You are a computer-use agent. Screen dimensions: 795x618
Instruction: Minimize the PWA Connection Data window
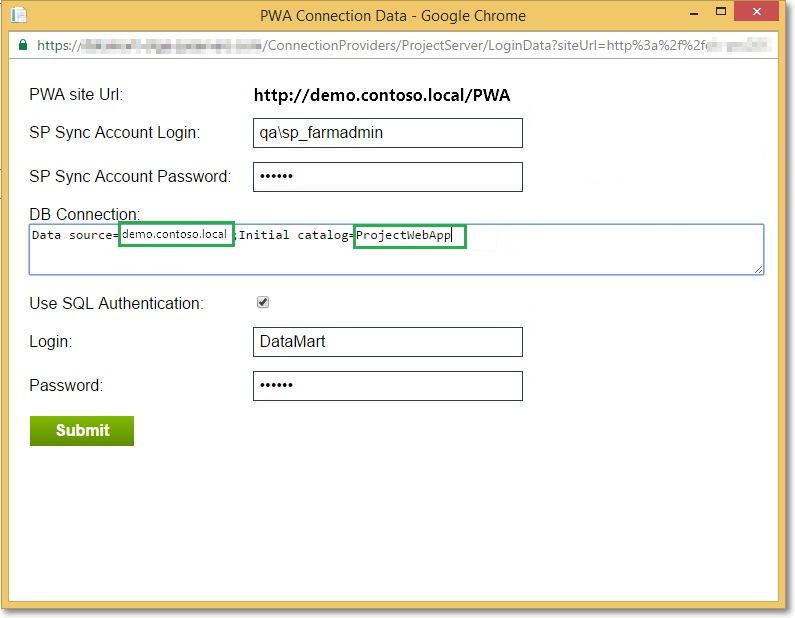(694, 13)
